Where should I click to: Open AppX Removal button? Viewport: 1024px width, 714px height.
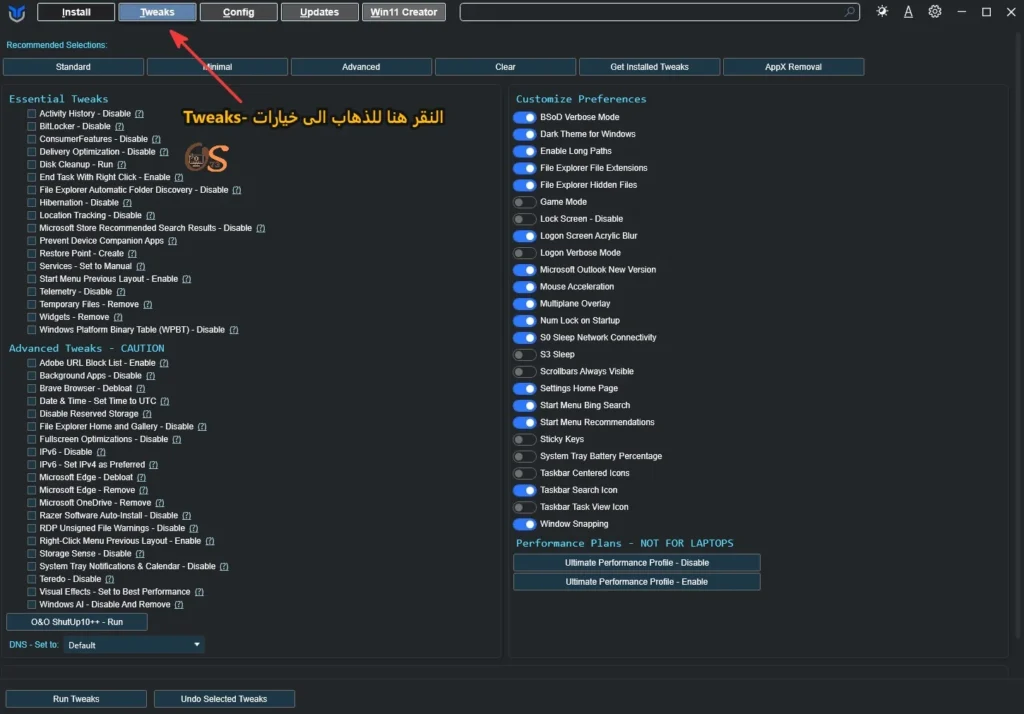793,67
